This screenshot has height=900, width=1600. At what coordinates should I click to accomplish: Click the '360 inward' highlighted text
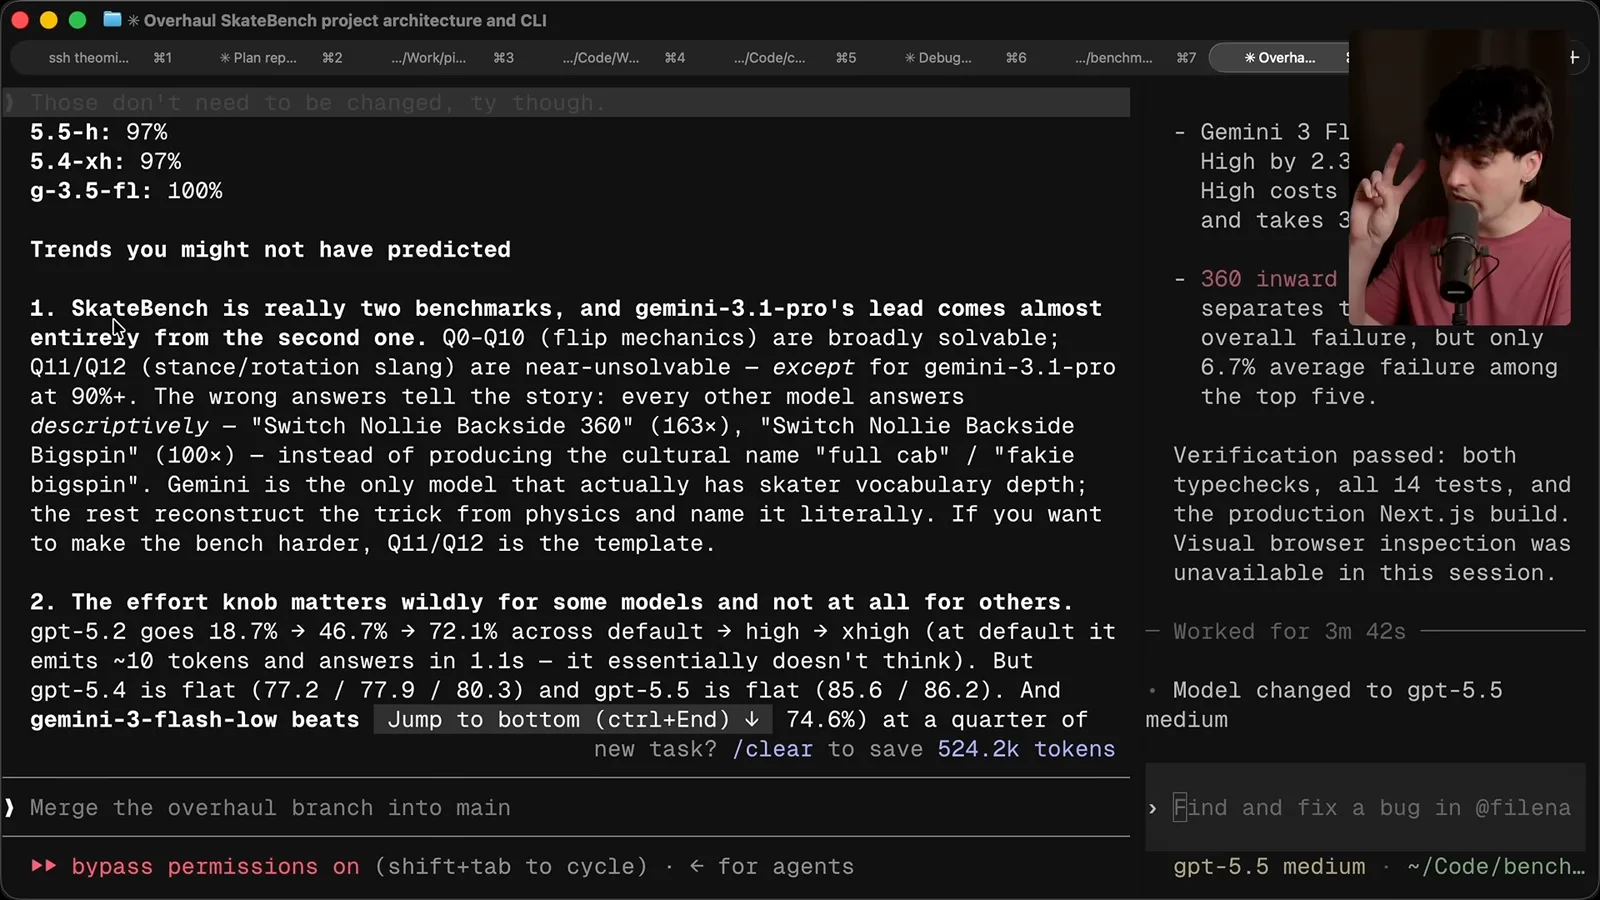click(x=1268, y=279)
